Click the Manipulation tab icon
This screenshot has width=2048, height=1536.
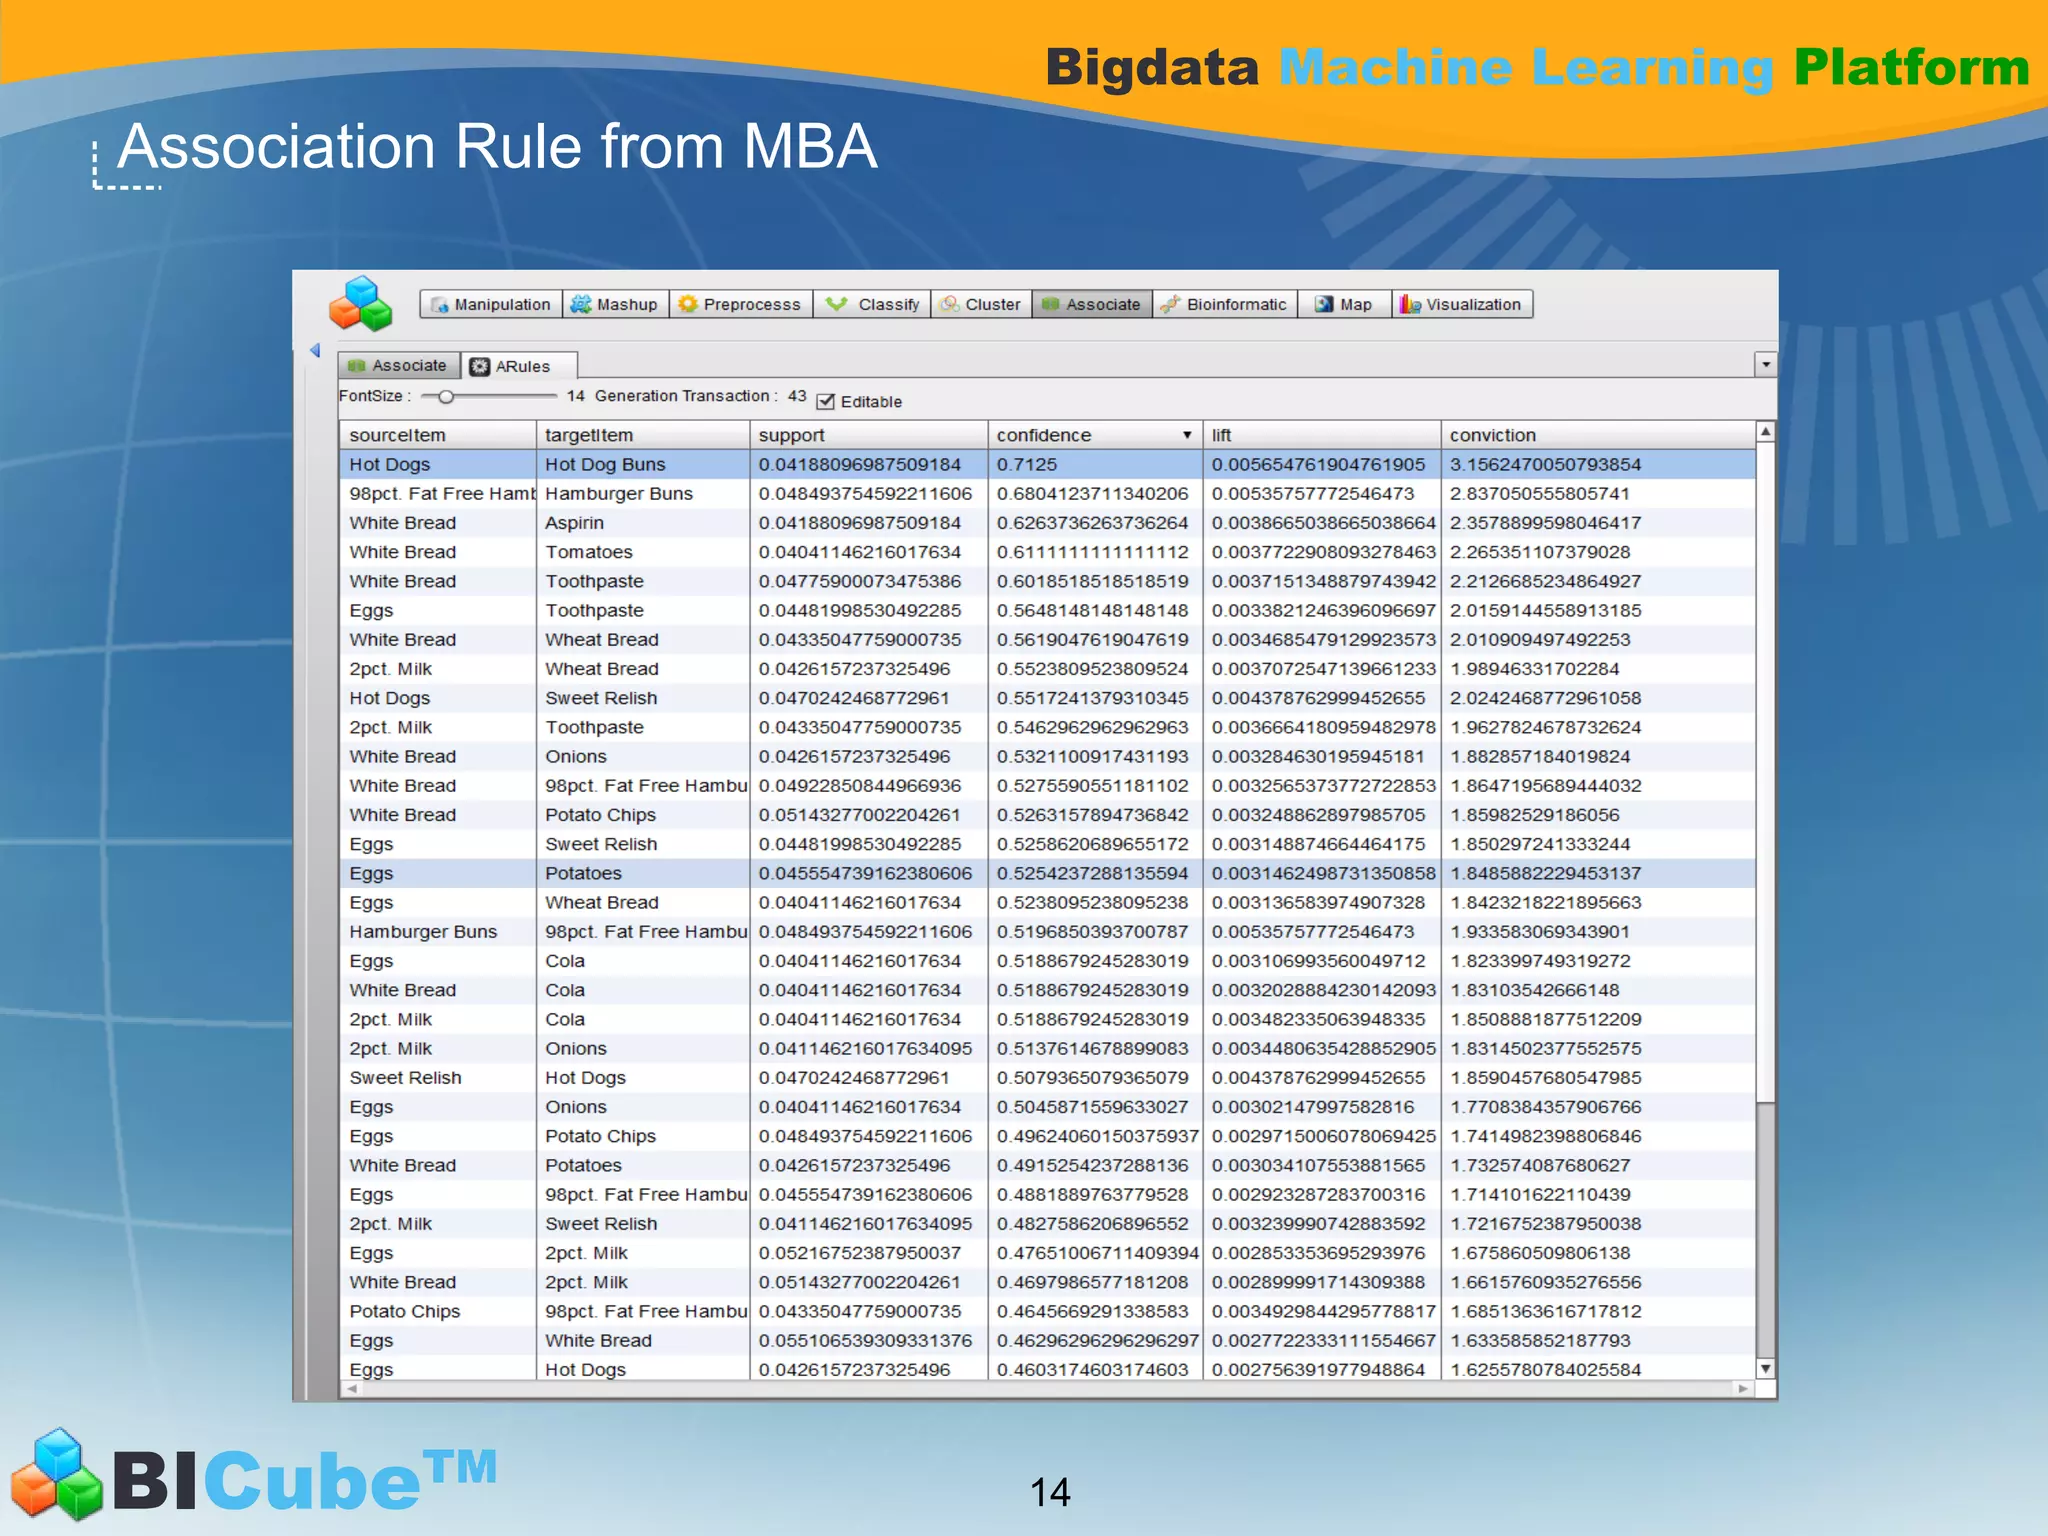coord(440,305)
